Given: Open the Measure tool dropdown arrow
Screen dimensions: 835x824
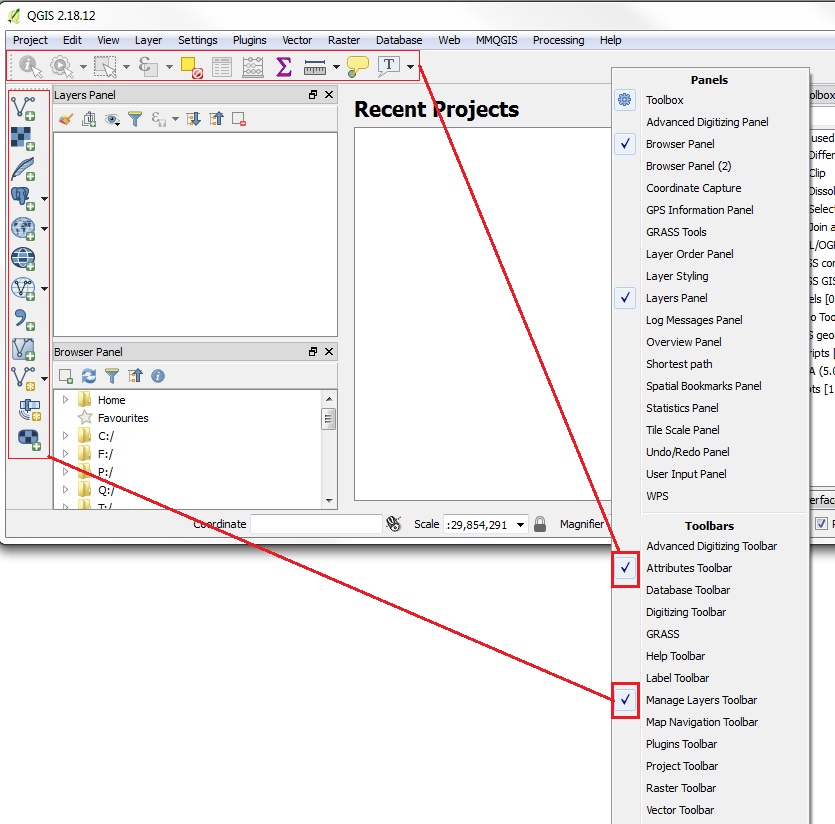Looking at the screenshot, I should click(x=336, y=67).
